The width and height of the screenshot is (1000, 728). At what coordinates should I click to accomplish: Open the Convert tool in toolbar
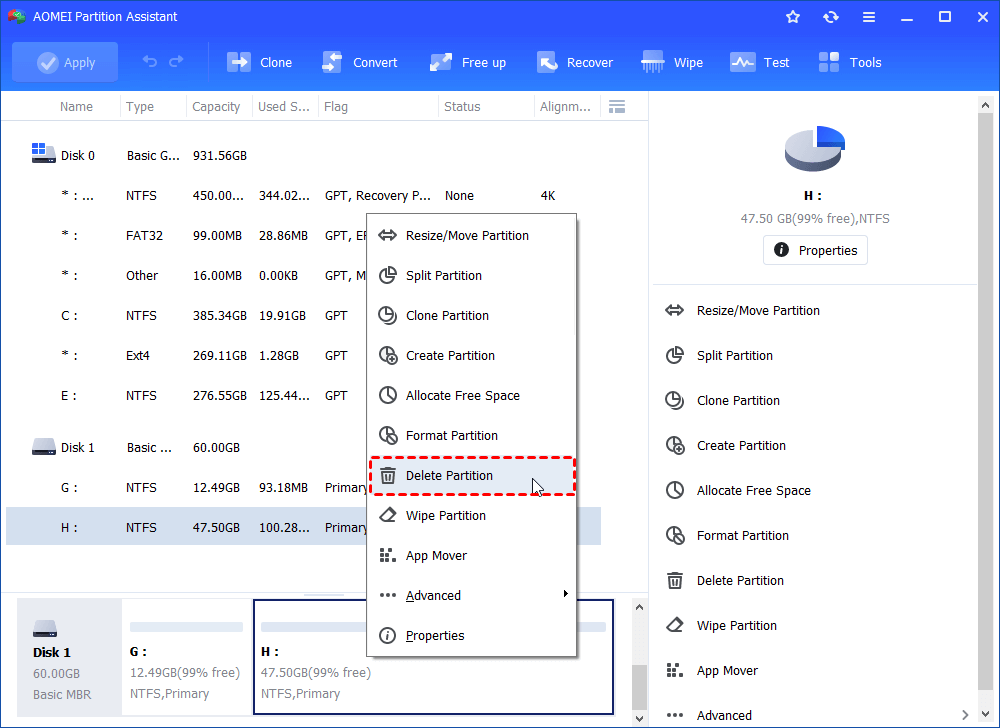click(359, 62)
